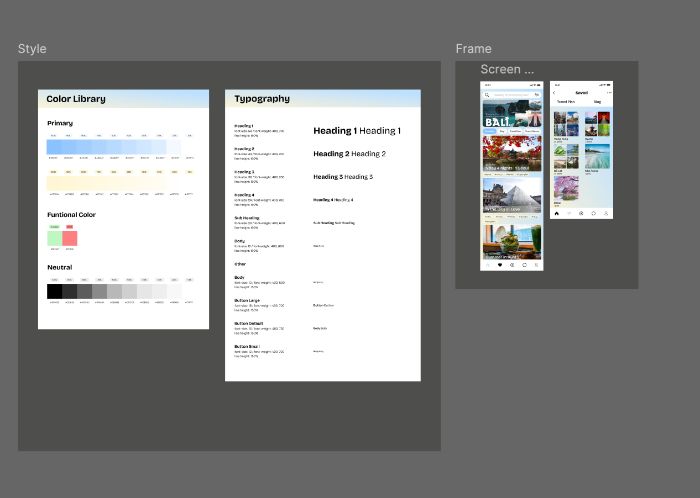700x498 pixels.
Task: Open the city skyline collage in the Saved screen
Action: coord(566,124)
